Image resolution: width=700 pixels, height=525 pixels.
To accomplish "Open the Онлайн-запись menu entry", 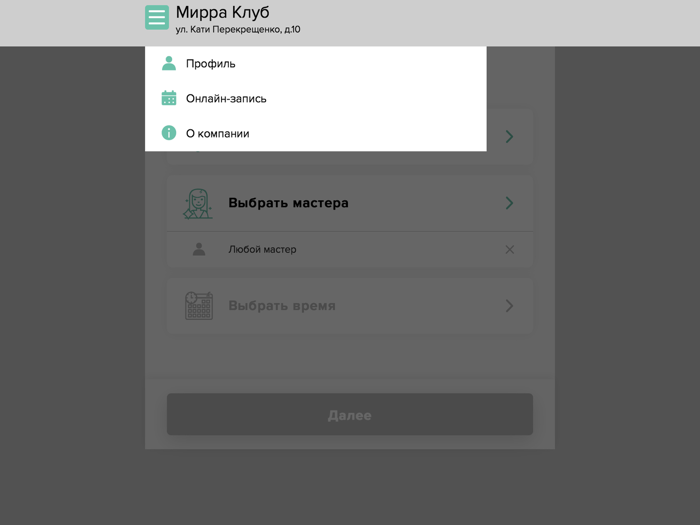I will 316,99.
